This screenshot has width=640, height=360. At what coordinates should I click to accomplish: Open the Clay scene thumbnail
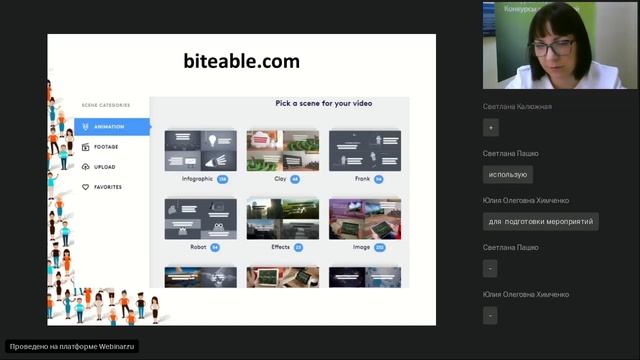tap(283, 151)
